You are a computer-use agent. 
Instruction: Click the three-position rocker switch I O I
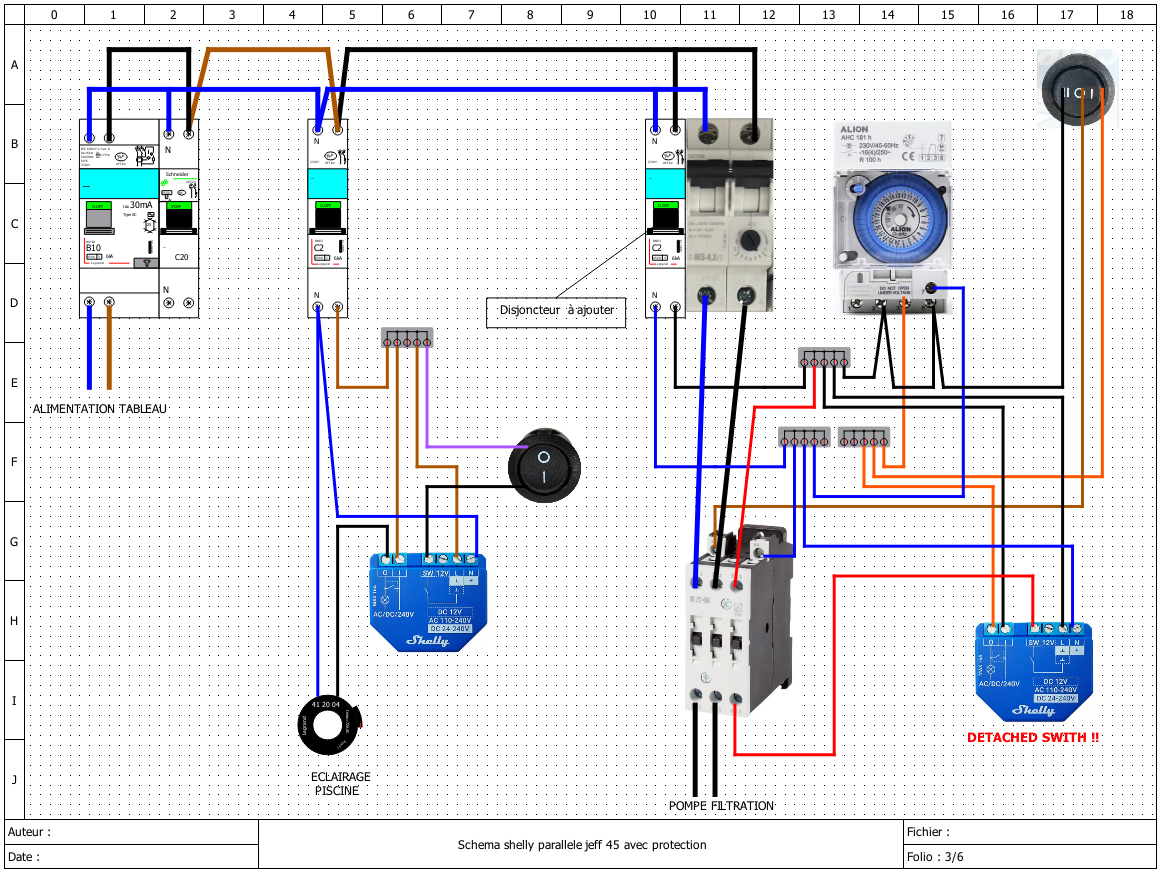pos(1078,88)
